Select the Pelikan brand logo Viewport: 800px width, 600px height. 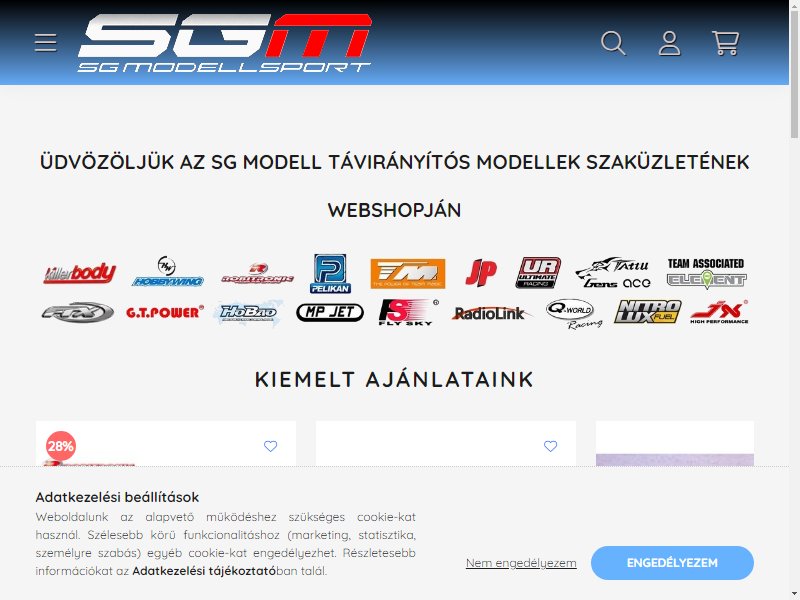pyautogui.click(x=330, y=273)
